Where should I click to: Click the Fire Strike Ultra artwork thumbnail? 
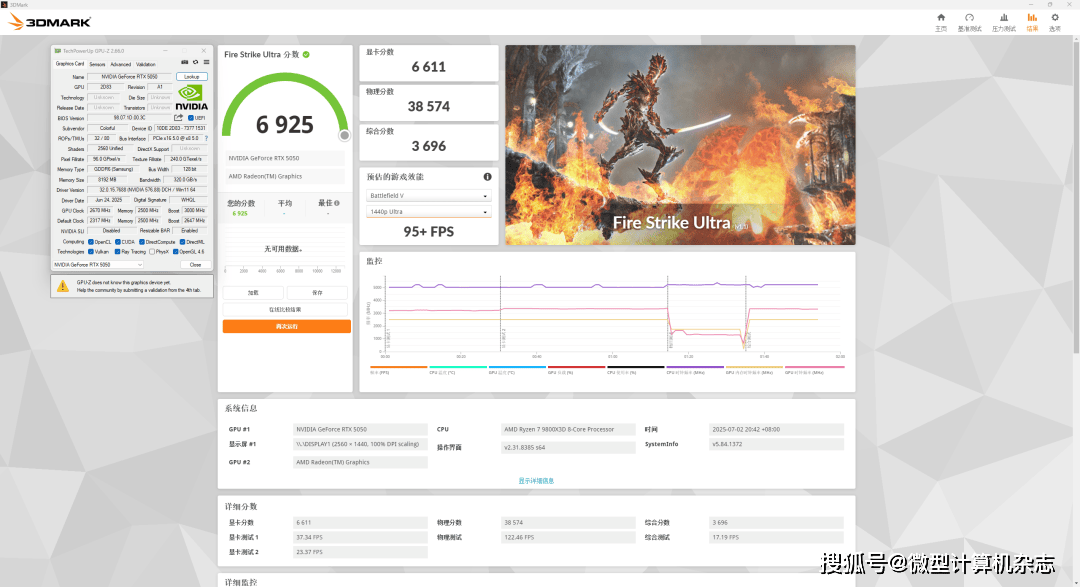(x=680, y=145)
